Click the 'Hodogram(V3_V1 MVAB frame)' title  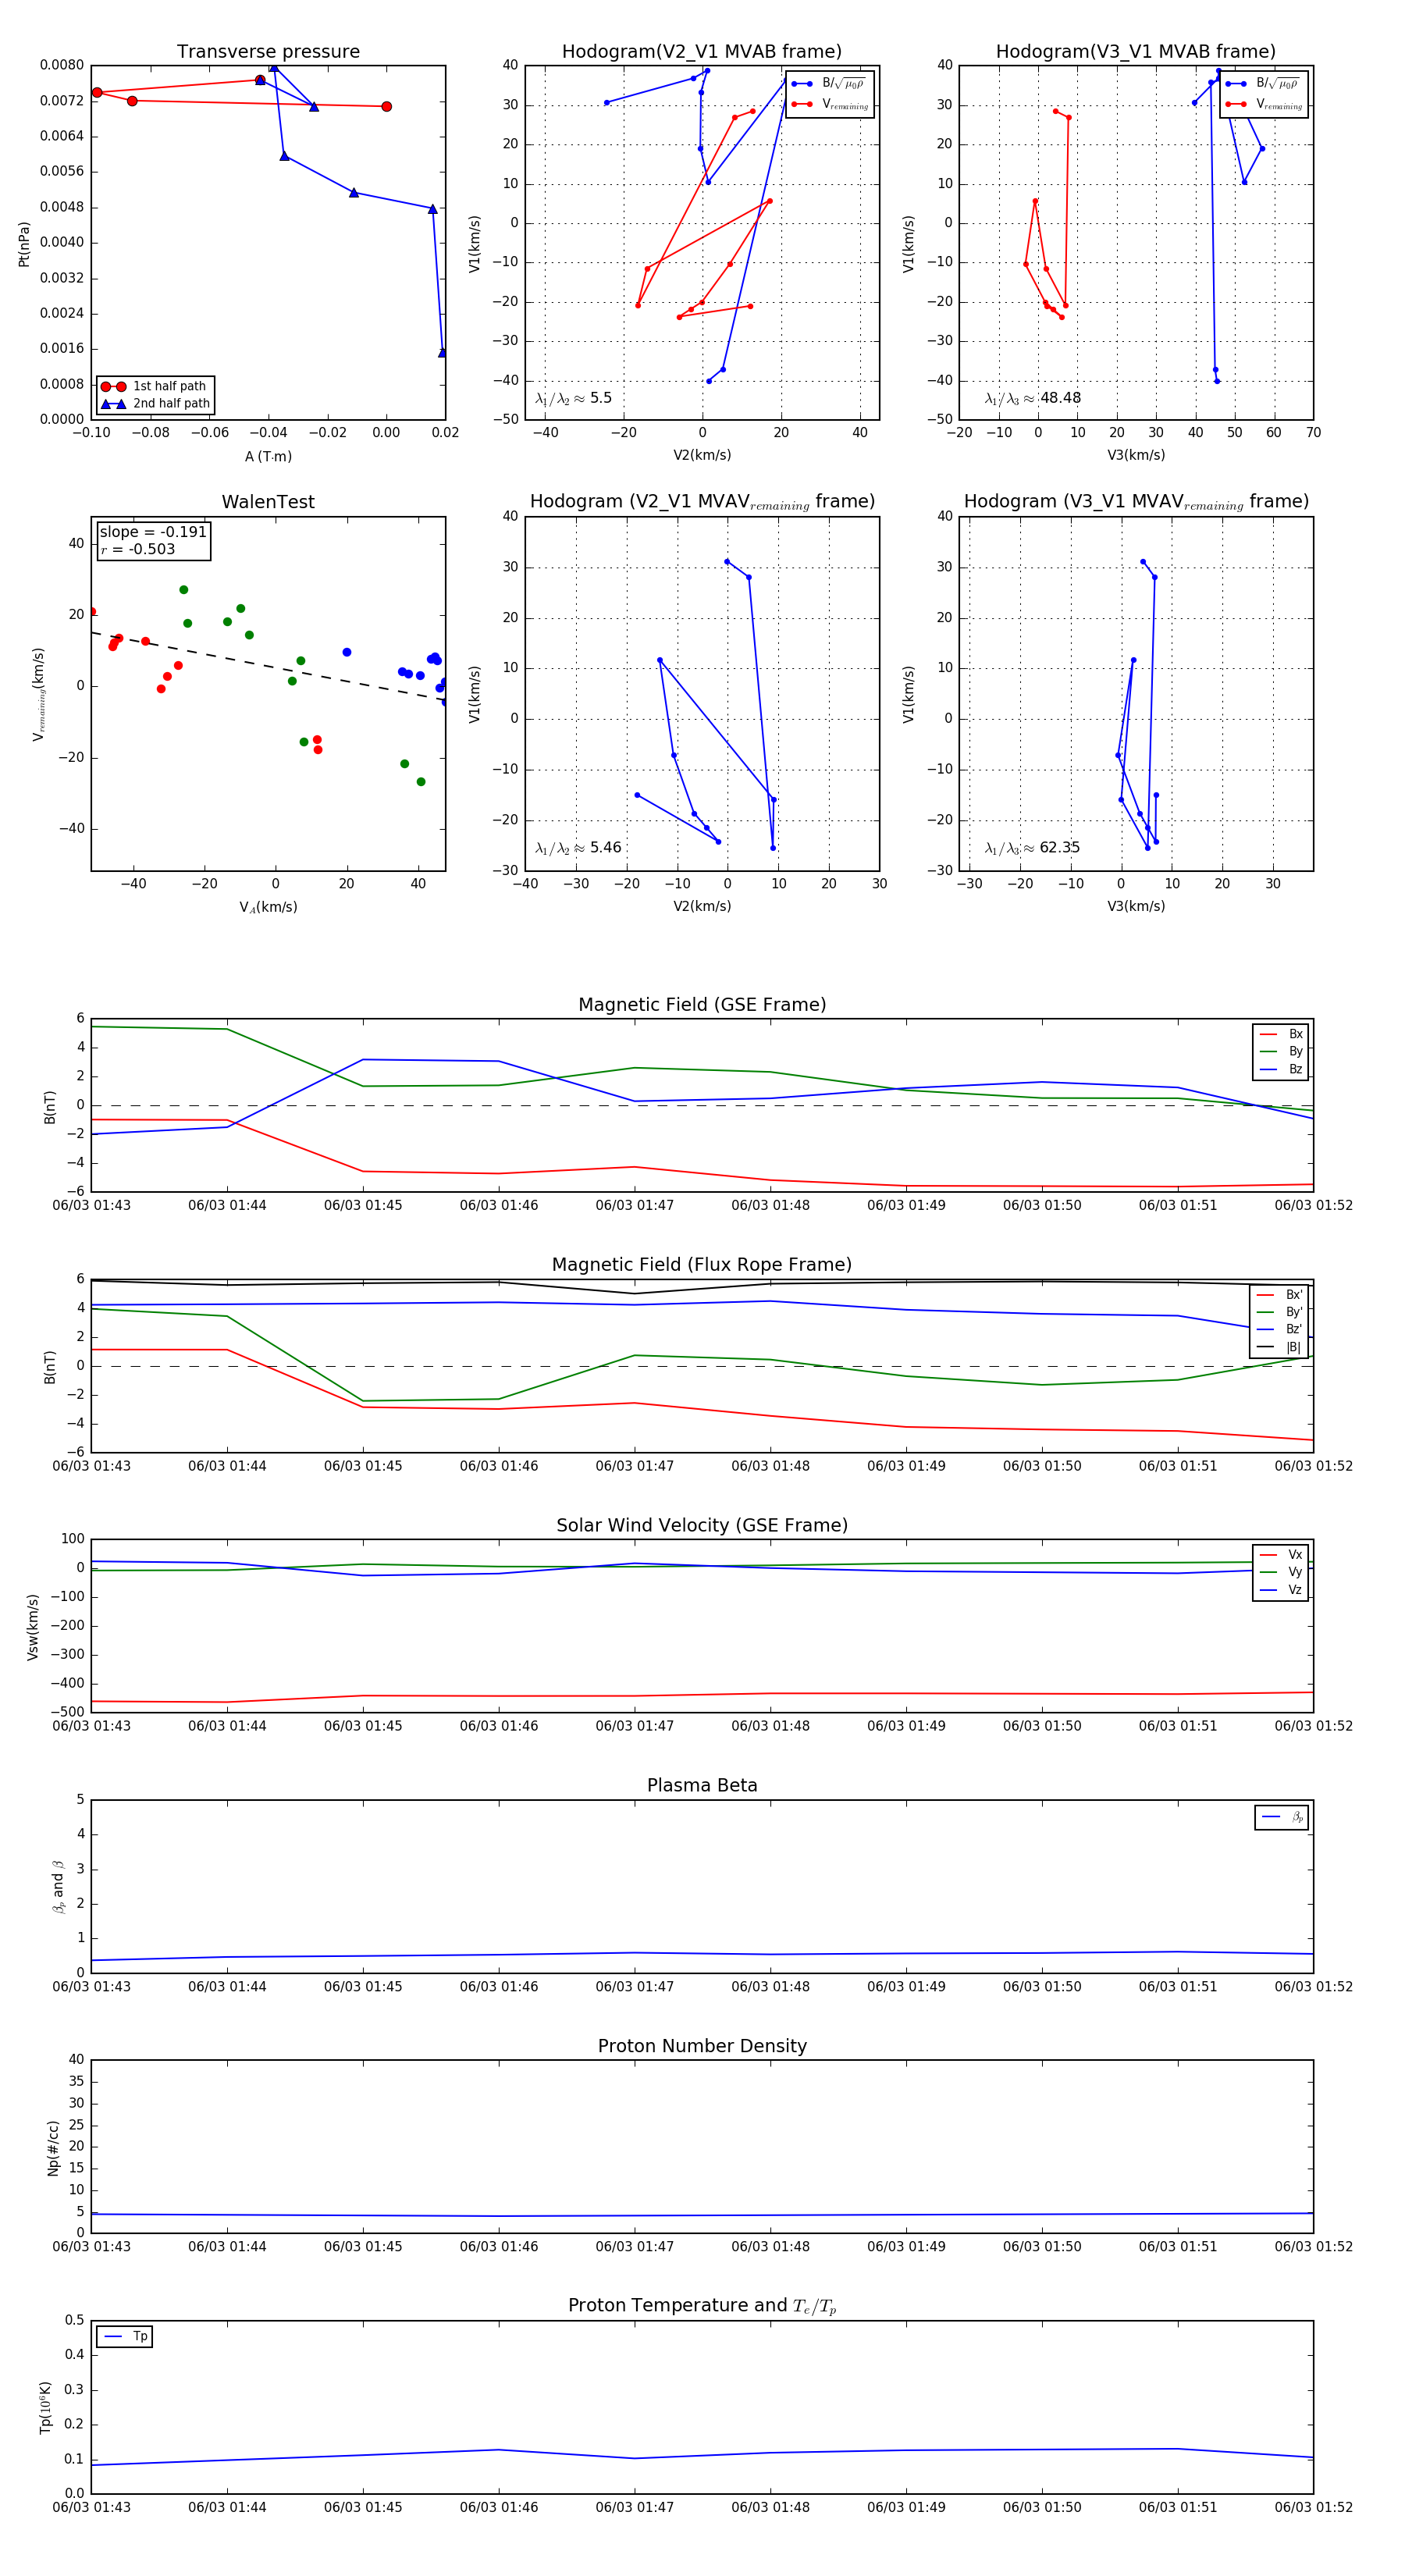coord(1136,52)
